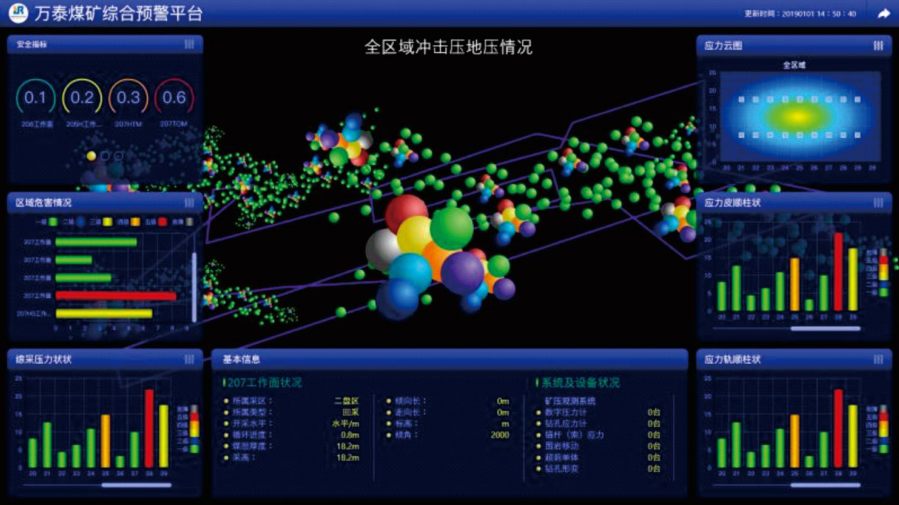Click the horizontal scrollbar under 应力轨顺柱状 chart
This screenshot has height=505, width=899.
[826, 485]
